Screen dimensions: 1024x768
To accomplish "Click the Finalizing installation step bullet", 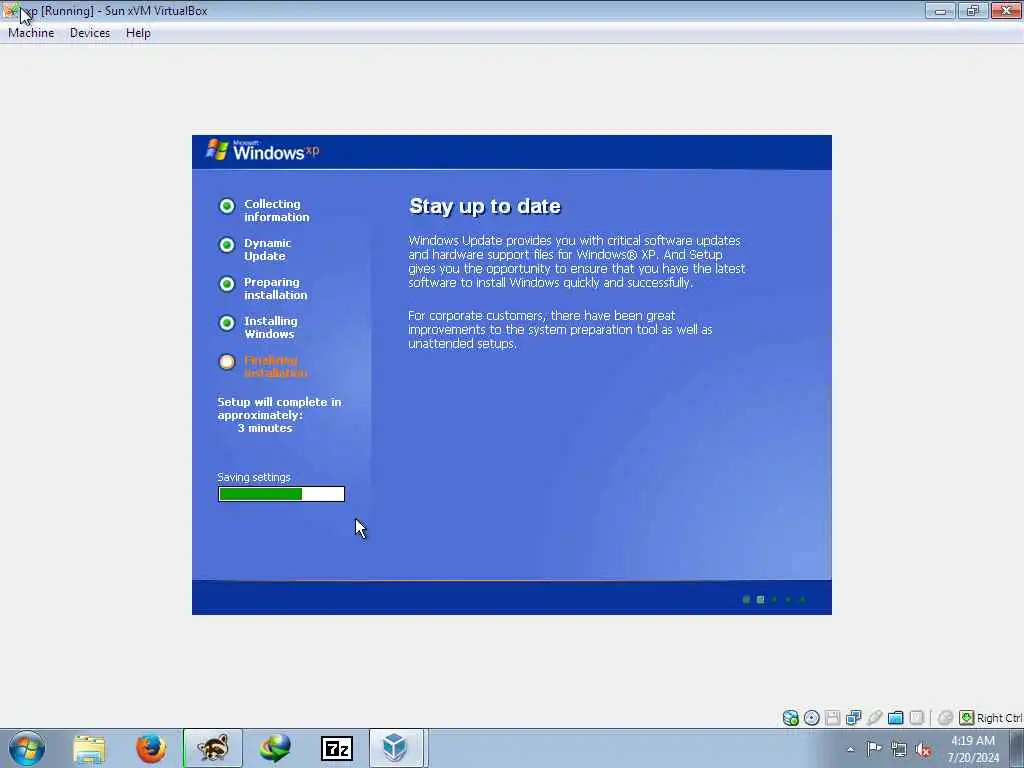I will click(227, 362).
